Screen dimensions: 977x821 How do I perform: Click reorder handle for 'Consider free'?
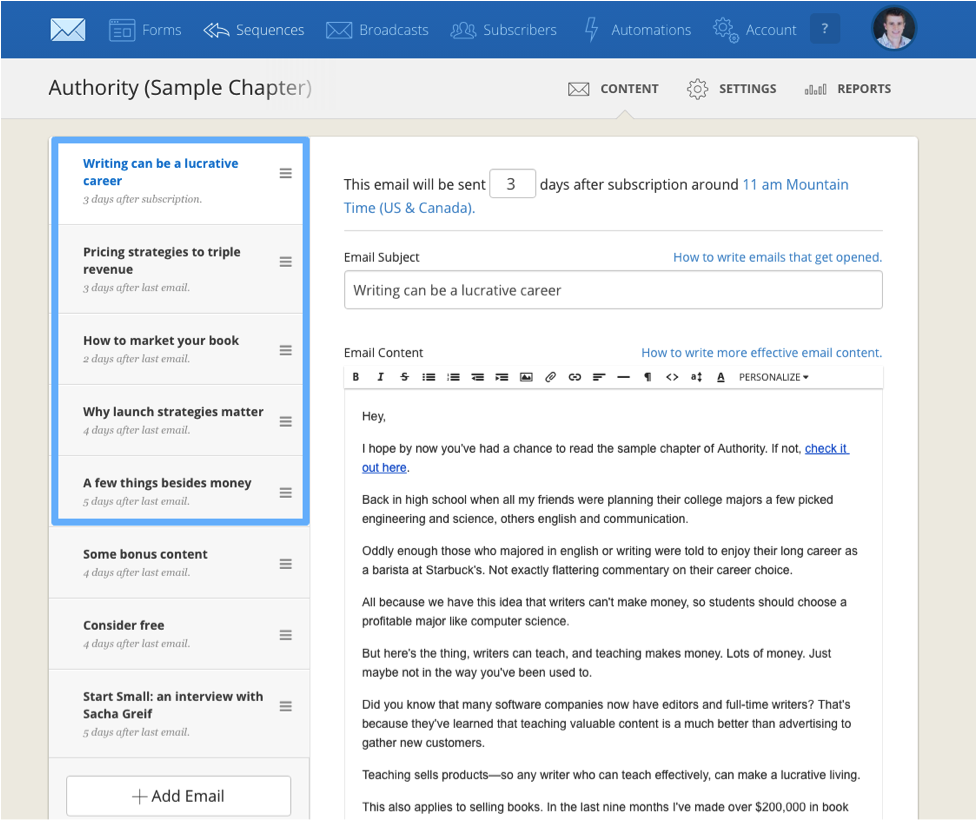click(x=285, y=635)
